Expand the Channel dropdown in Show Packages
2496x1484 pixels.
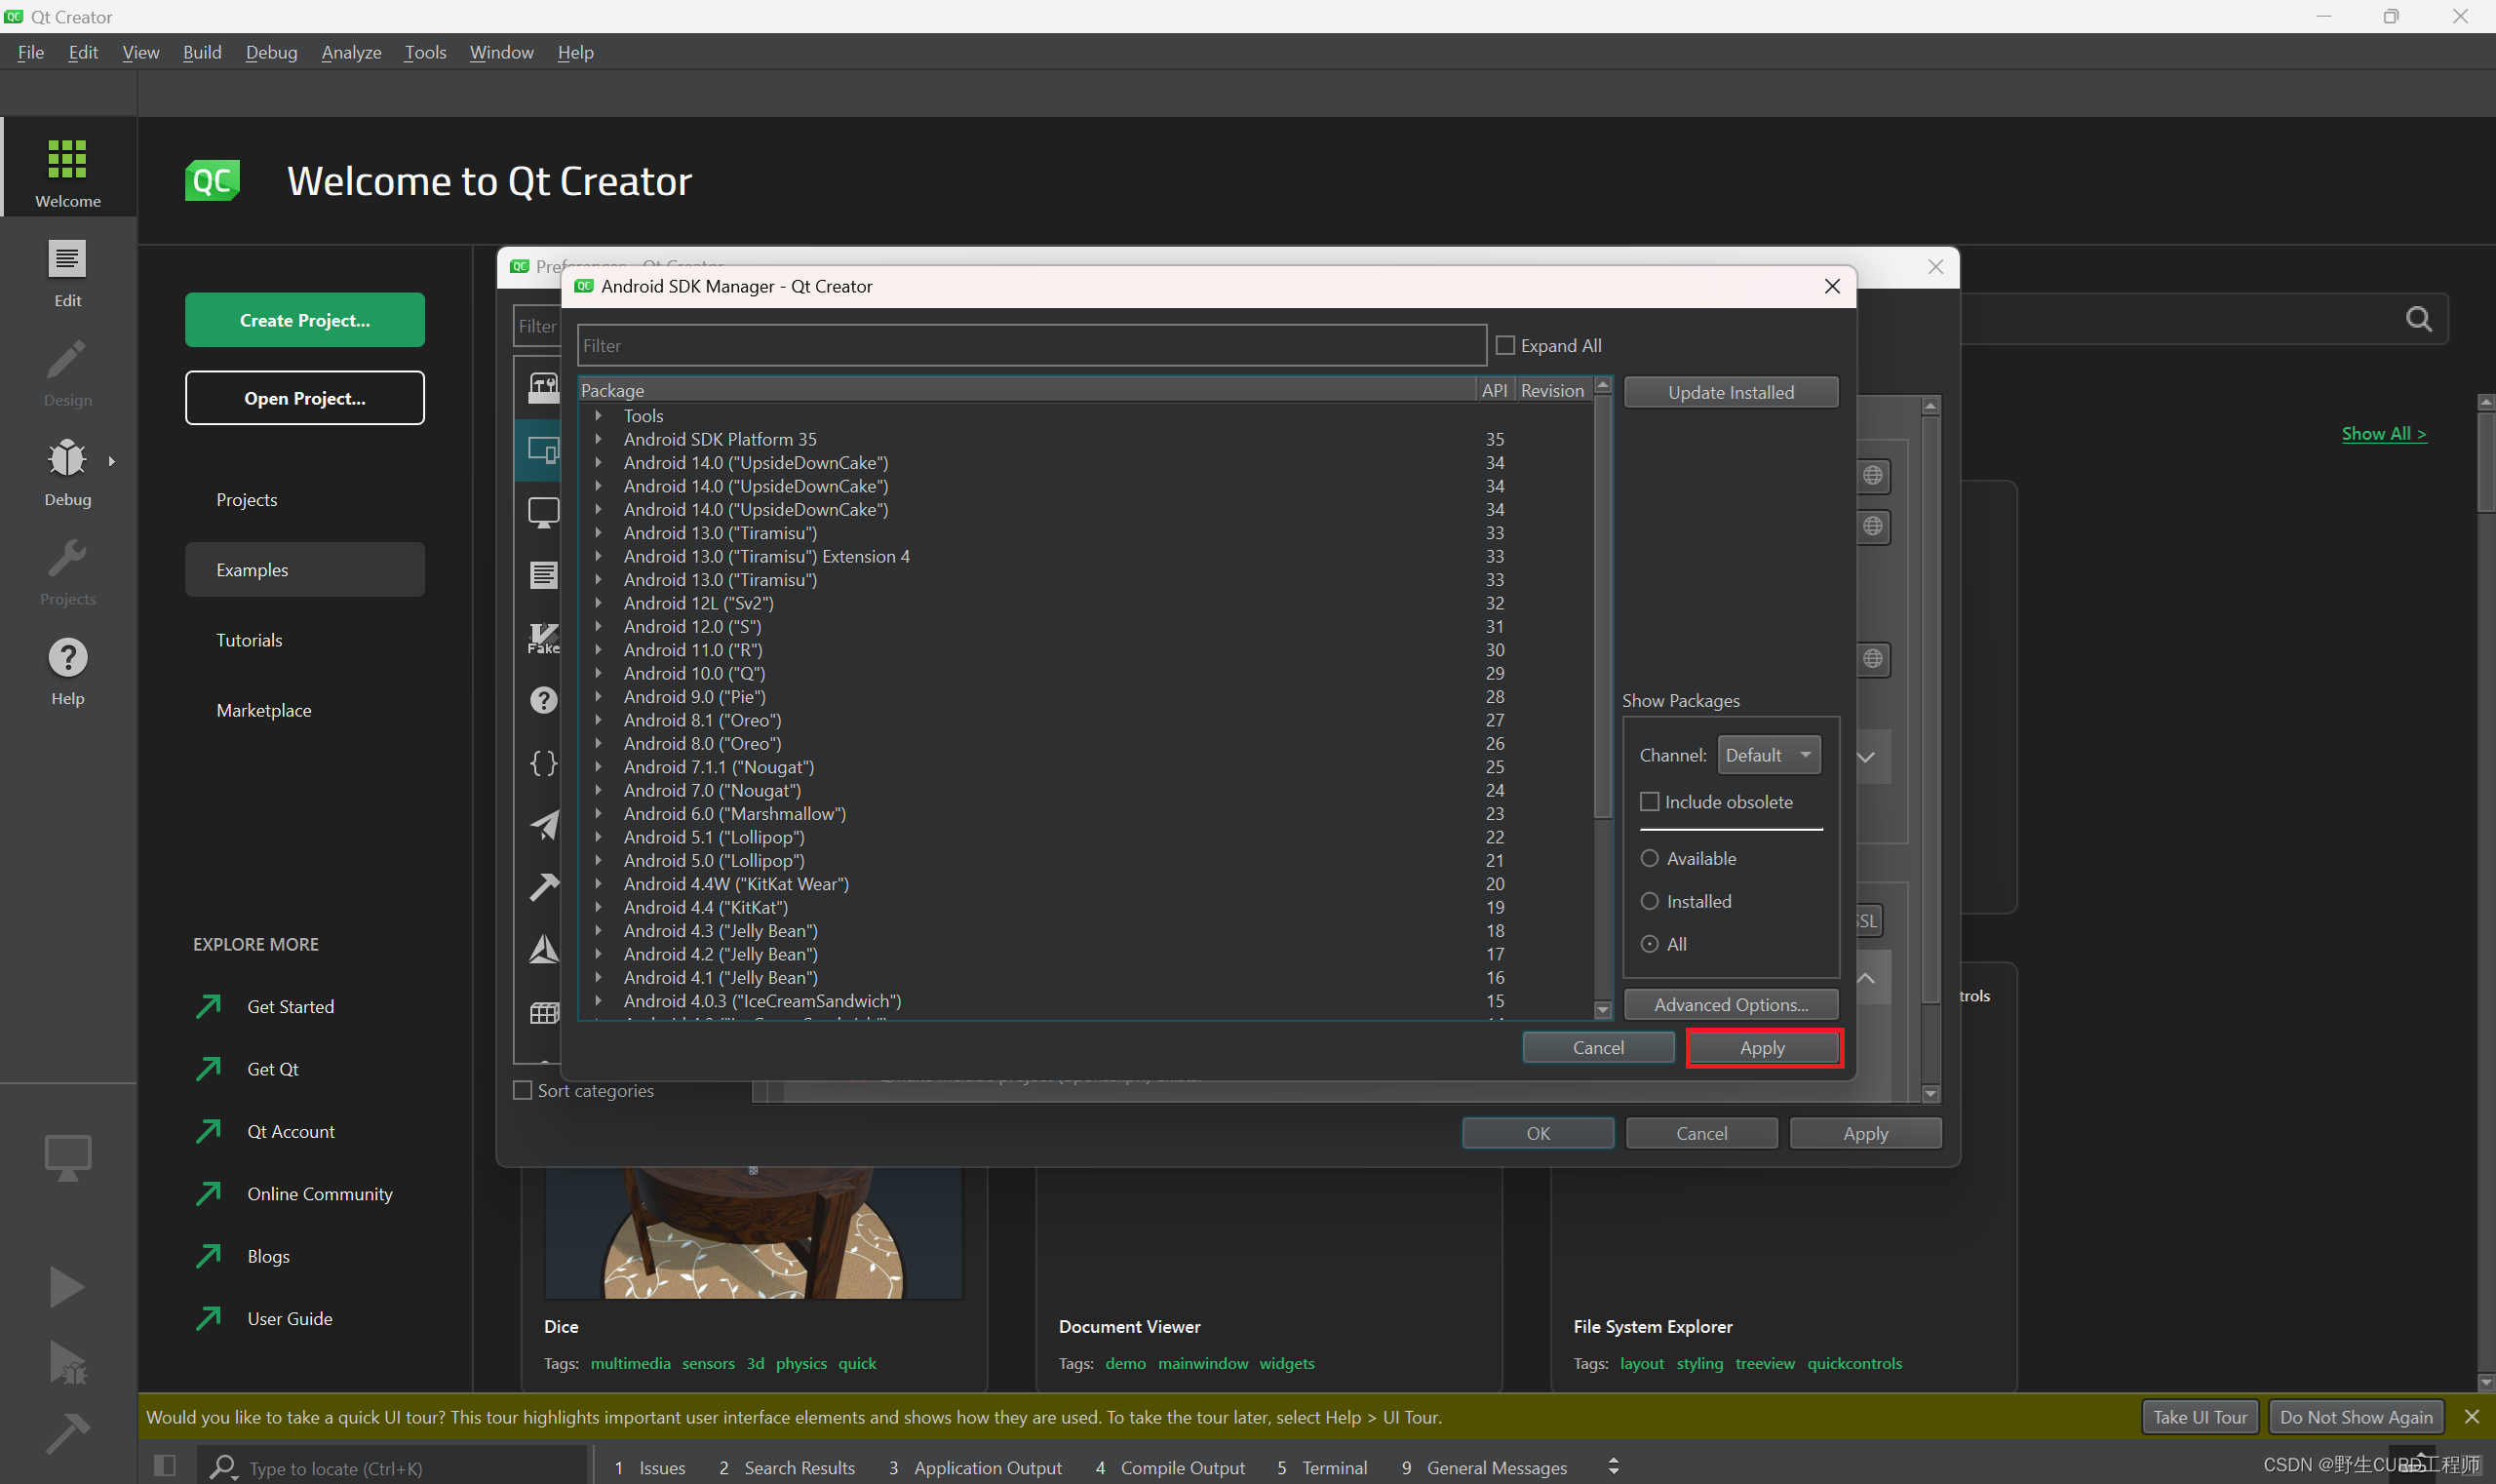pos(1769,753)
